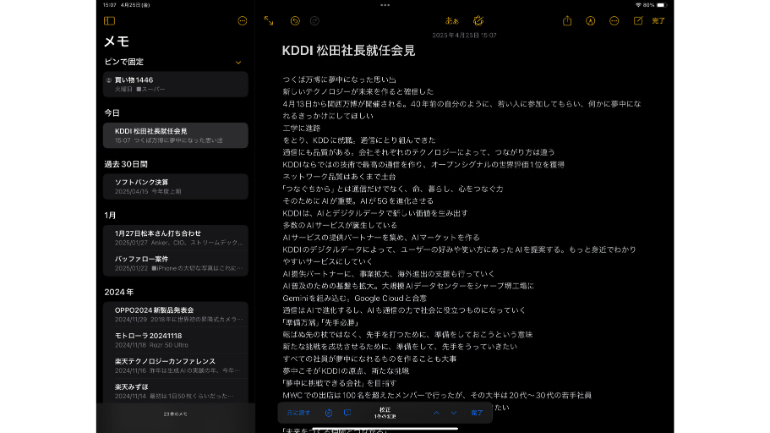Screen dimensions: 770x433
Task: Tap the home indicator bar at bottom
Action: (385, 429)
